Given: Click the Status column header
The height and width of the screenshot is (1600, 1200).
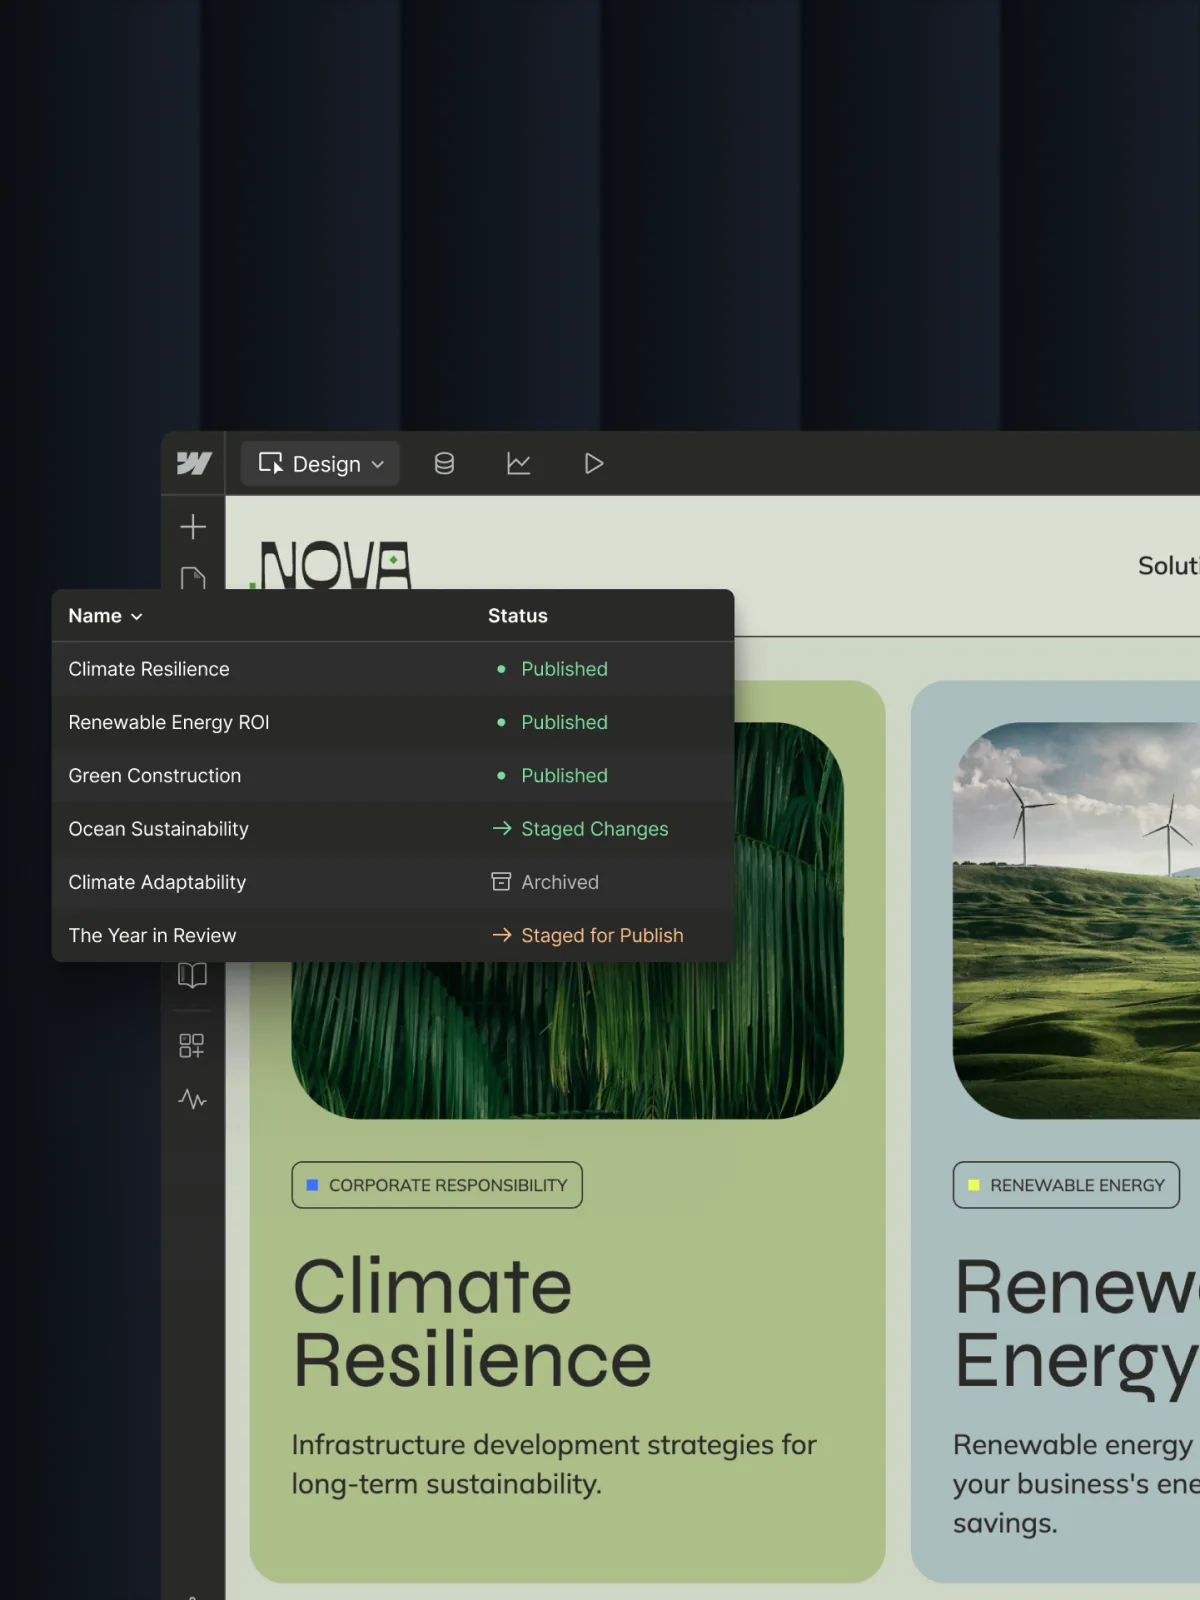Looking at the screenshot, I should coord(518,616).
